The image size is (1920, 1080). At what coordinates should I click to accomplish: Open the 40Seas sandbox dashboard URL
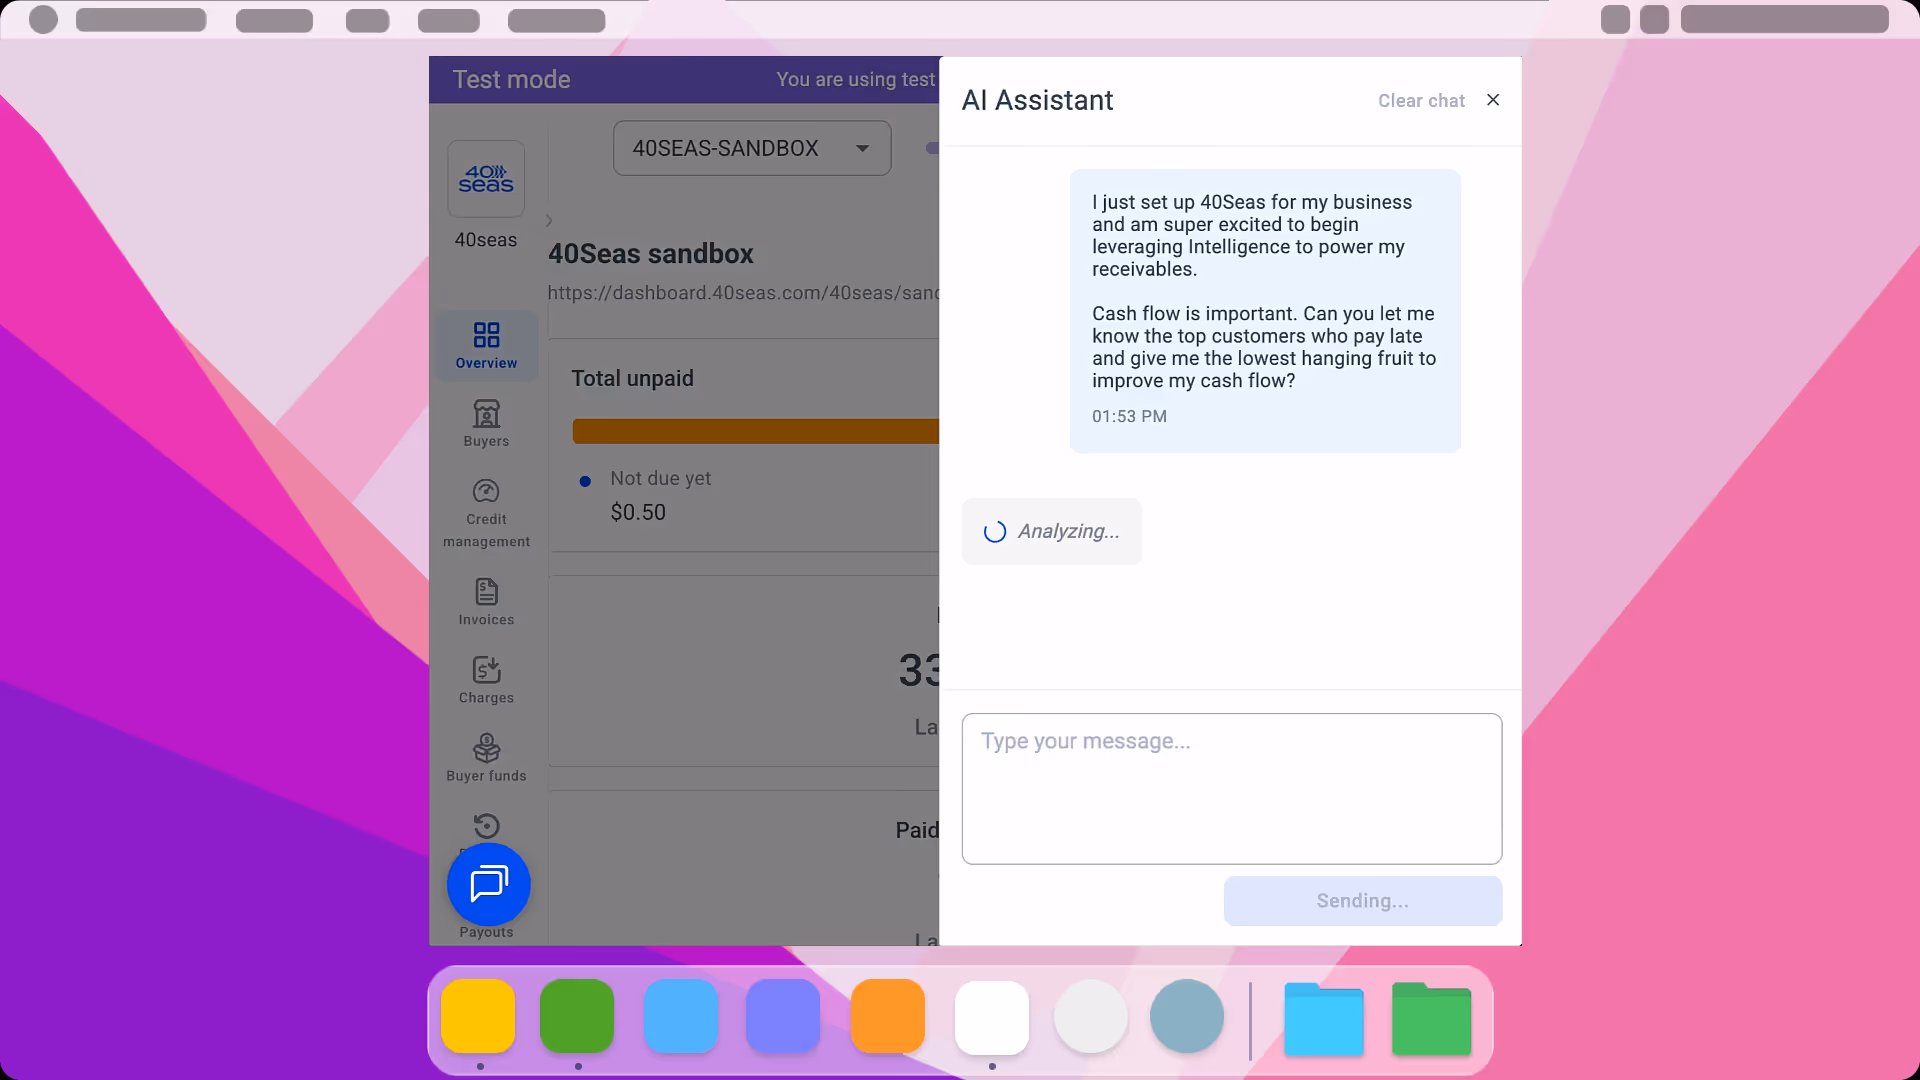[742, 293]
